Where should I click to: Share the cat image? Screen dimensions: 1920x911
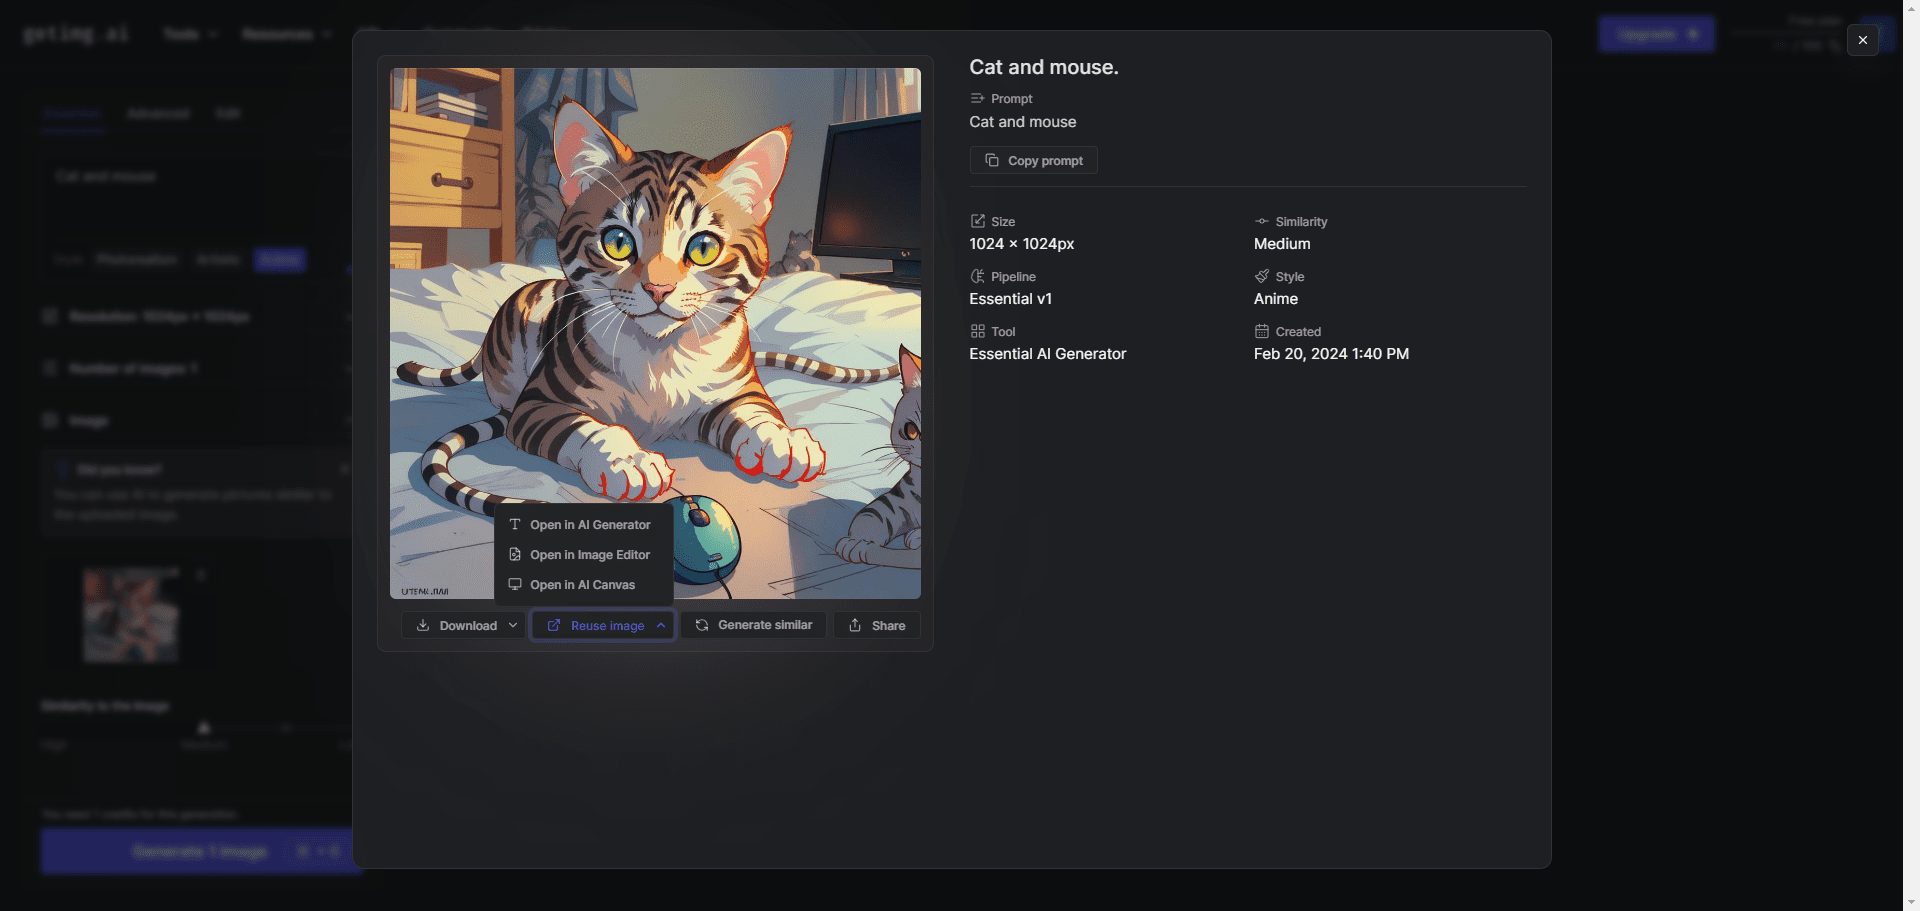coord(877,625)
